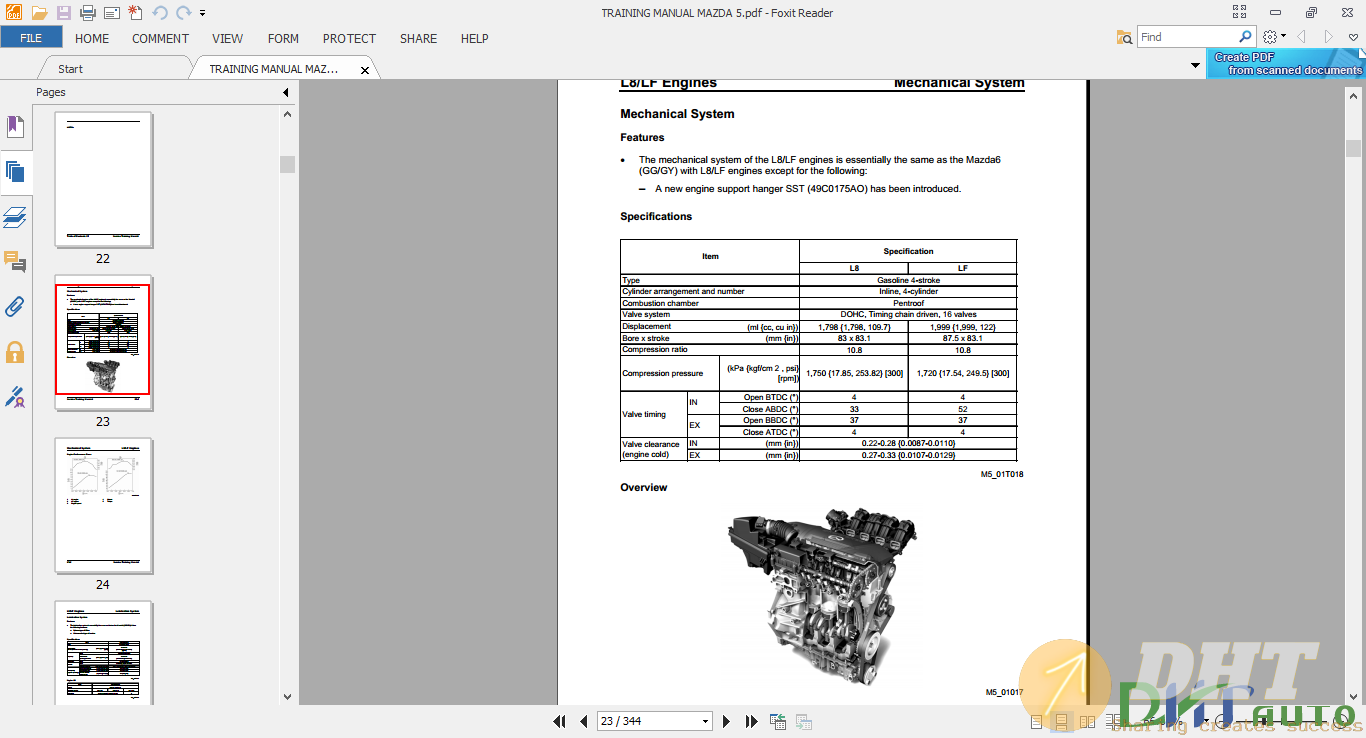Open the SHARE ribbon tab
This screenshot has width=1366, height=738.
[418, 38]
